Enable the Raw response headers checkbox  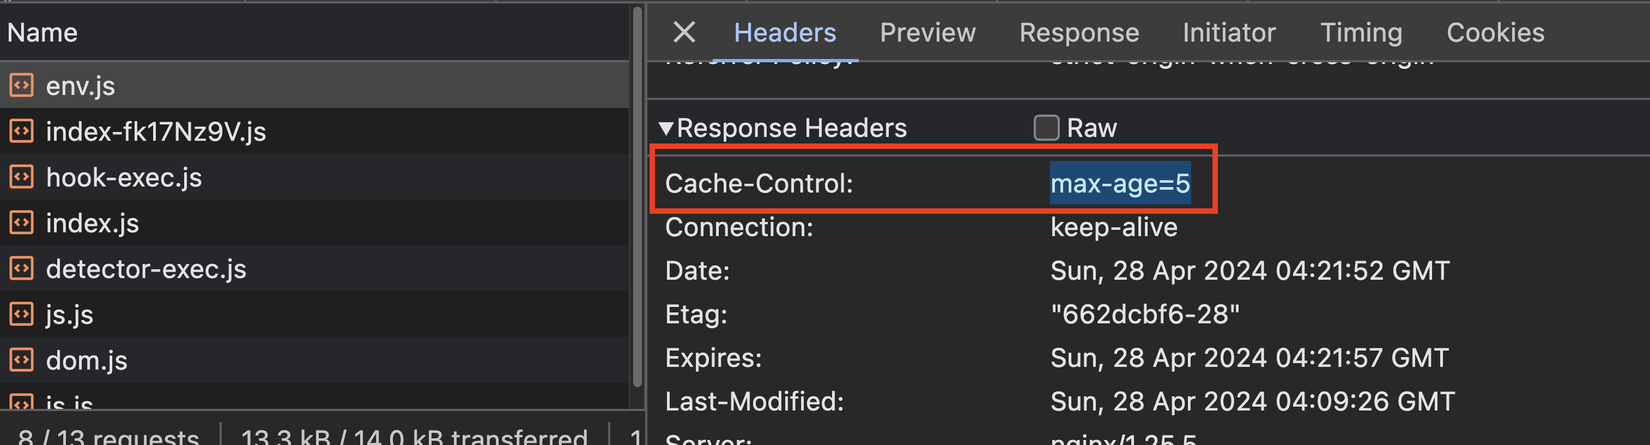tap(1046, 128)
